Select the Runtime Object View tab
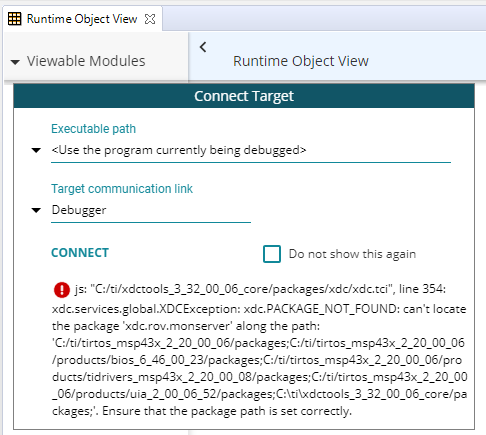 point(82,19)
